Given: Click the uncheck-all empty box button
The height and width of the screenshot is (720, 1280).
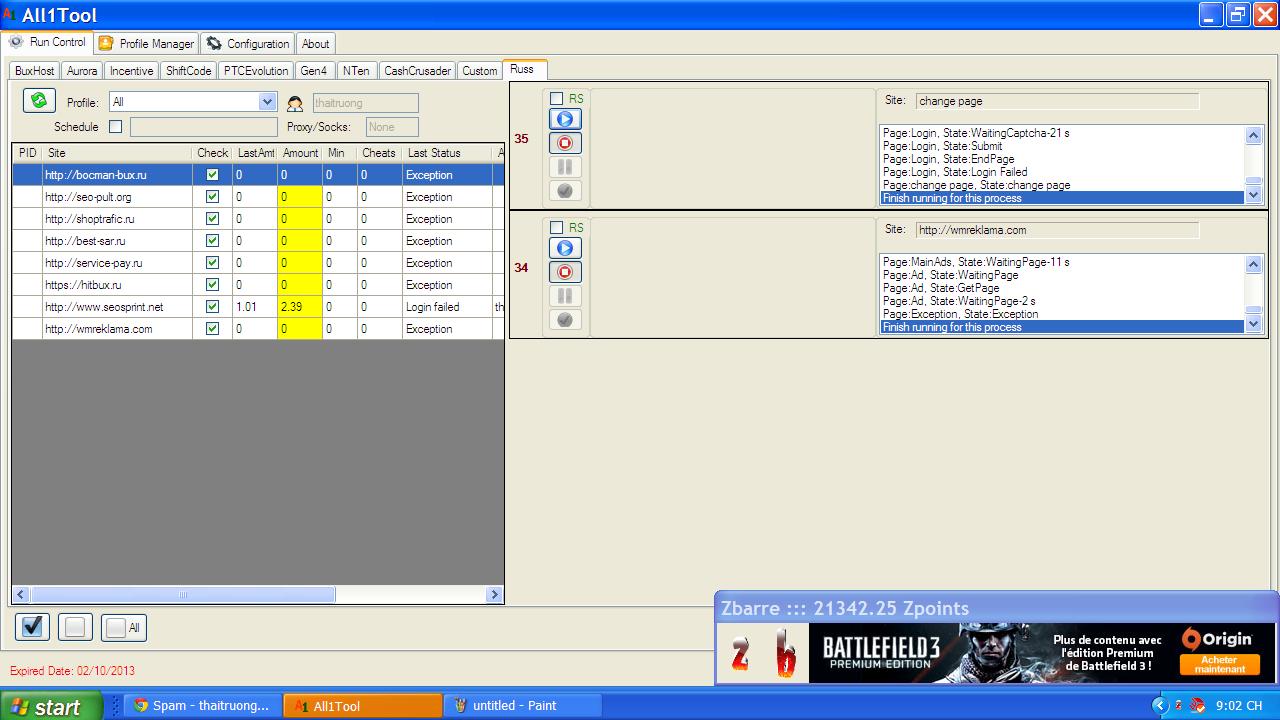Looking at the screenshot, I should coord(75,627).
